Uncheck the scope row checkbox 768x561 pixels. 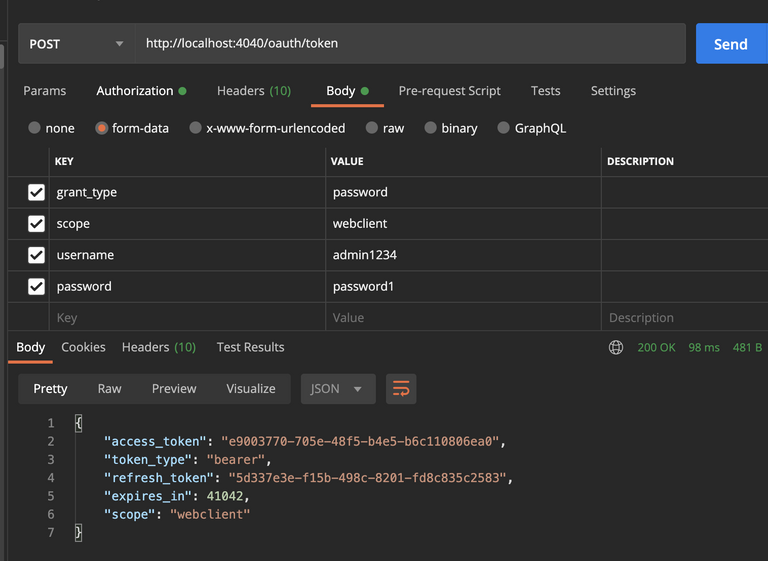36,224
